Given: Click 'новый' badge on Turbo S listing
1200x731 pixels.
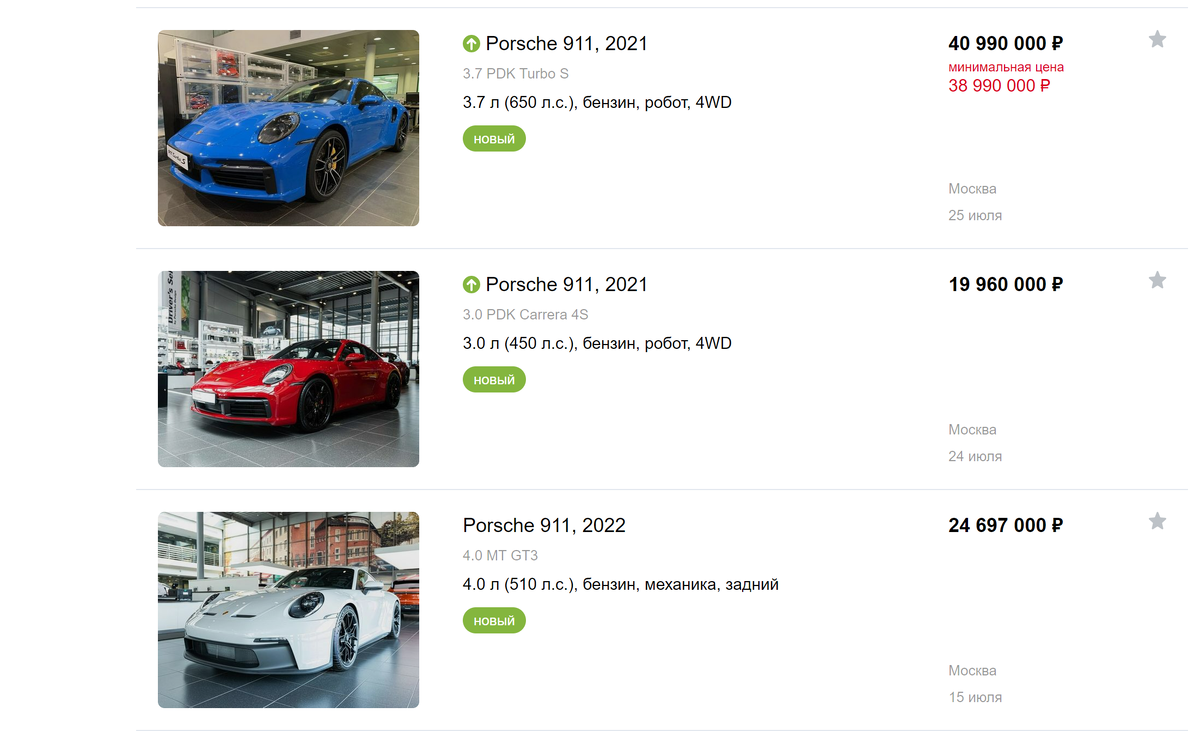Looking at the screenshot, I should pos(494,139).
